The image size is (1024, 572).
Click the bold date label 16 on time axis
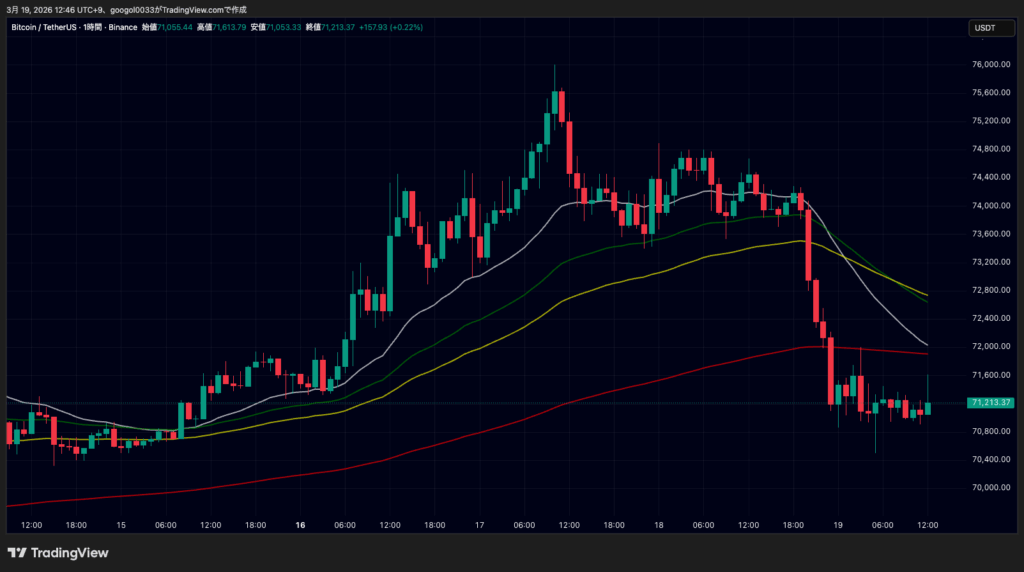pyautogui.click(x=300, y=524)
